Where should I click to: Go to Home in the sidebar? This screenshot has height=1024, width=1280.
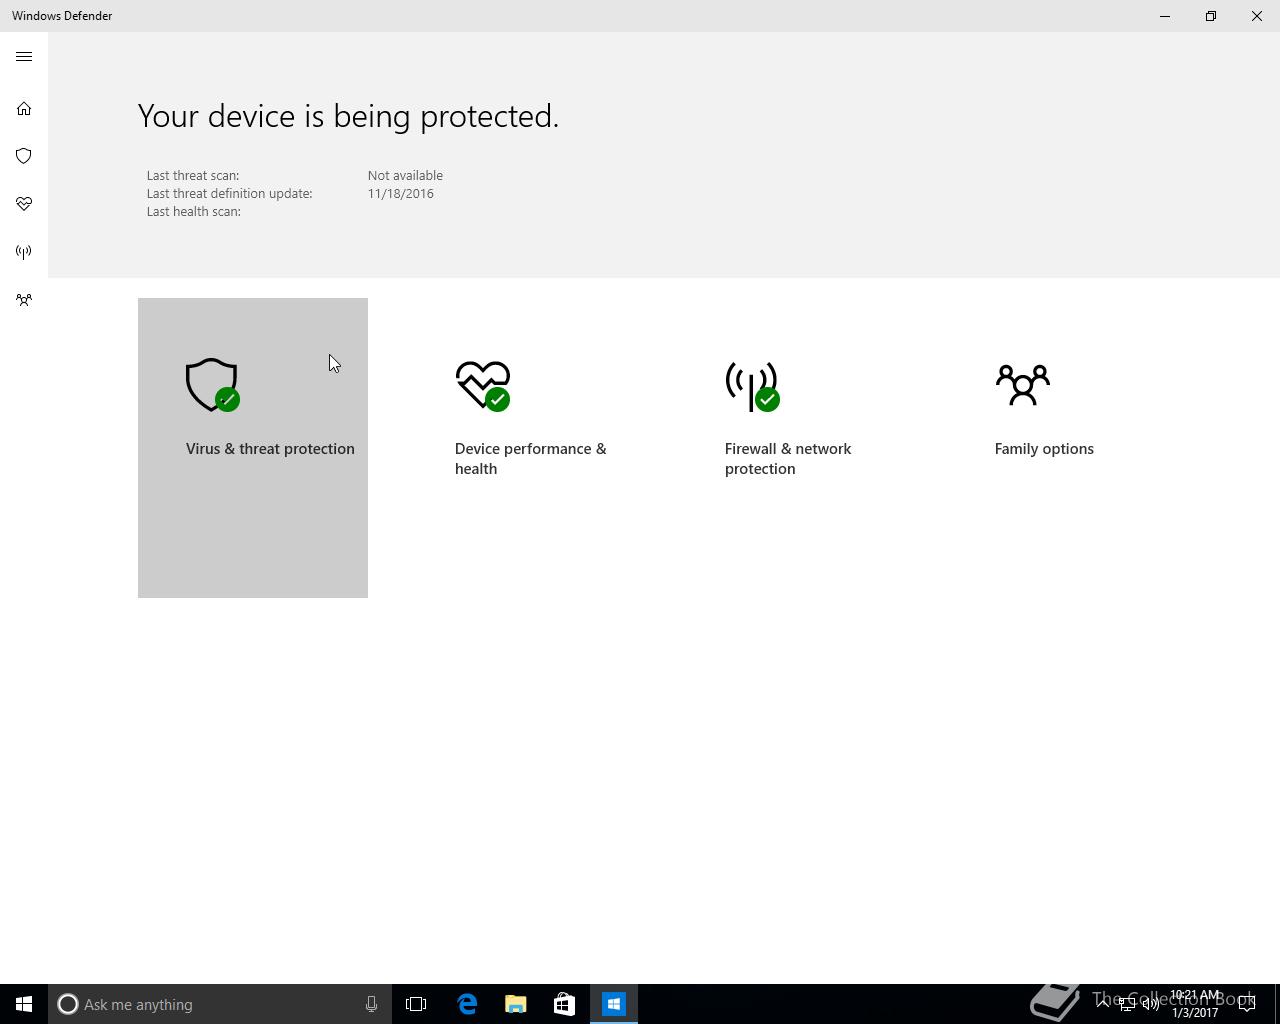click(24, 108)
